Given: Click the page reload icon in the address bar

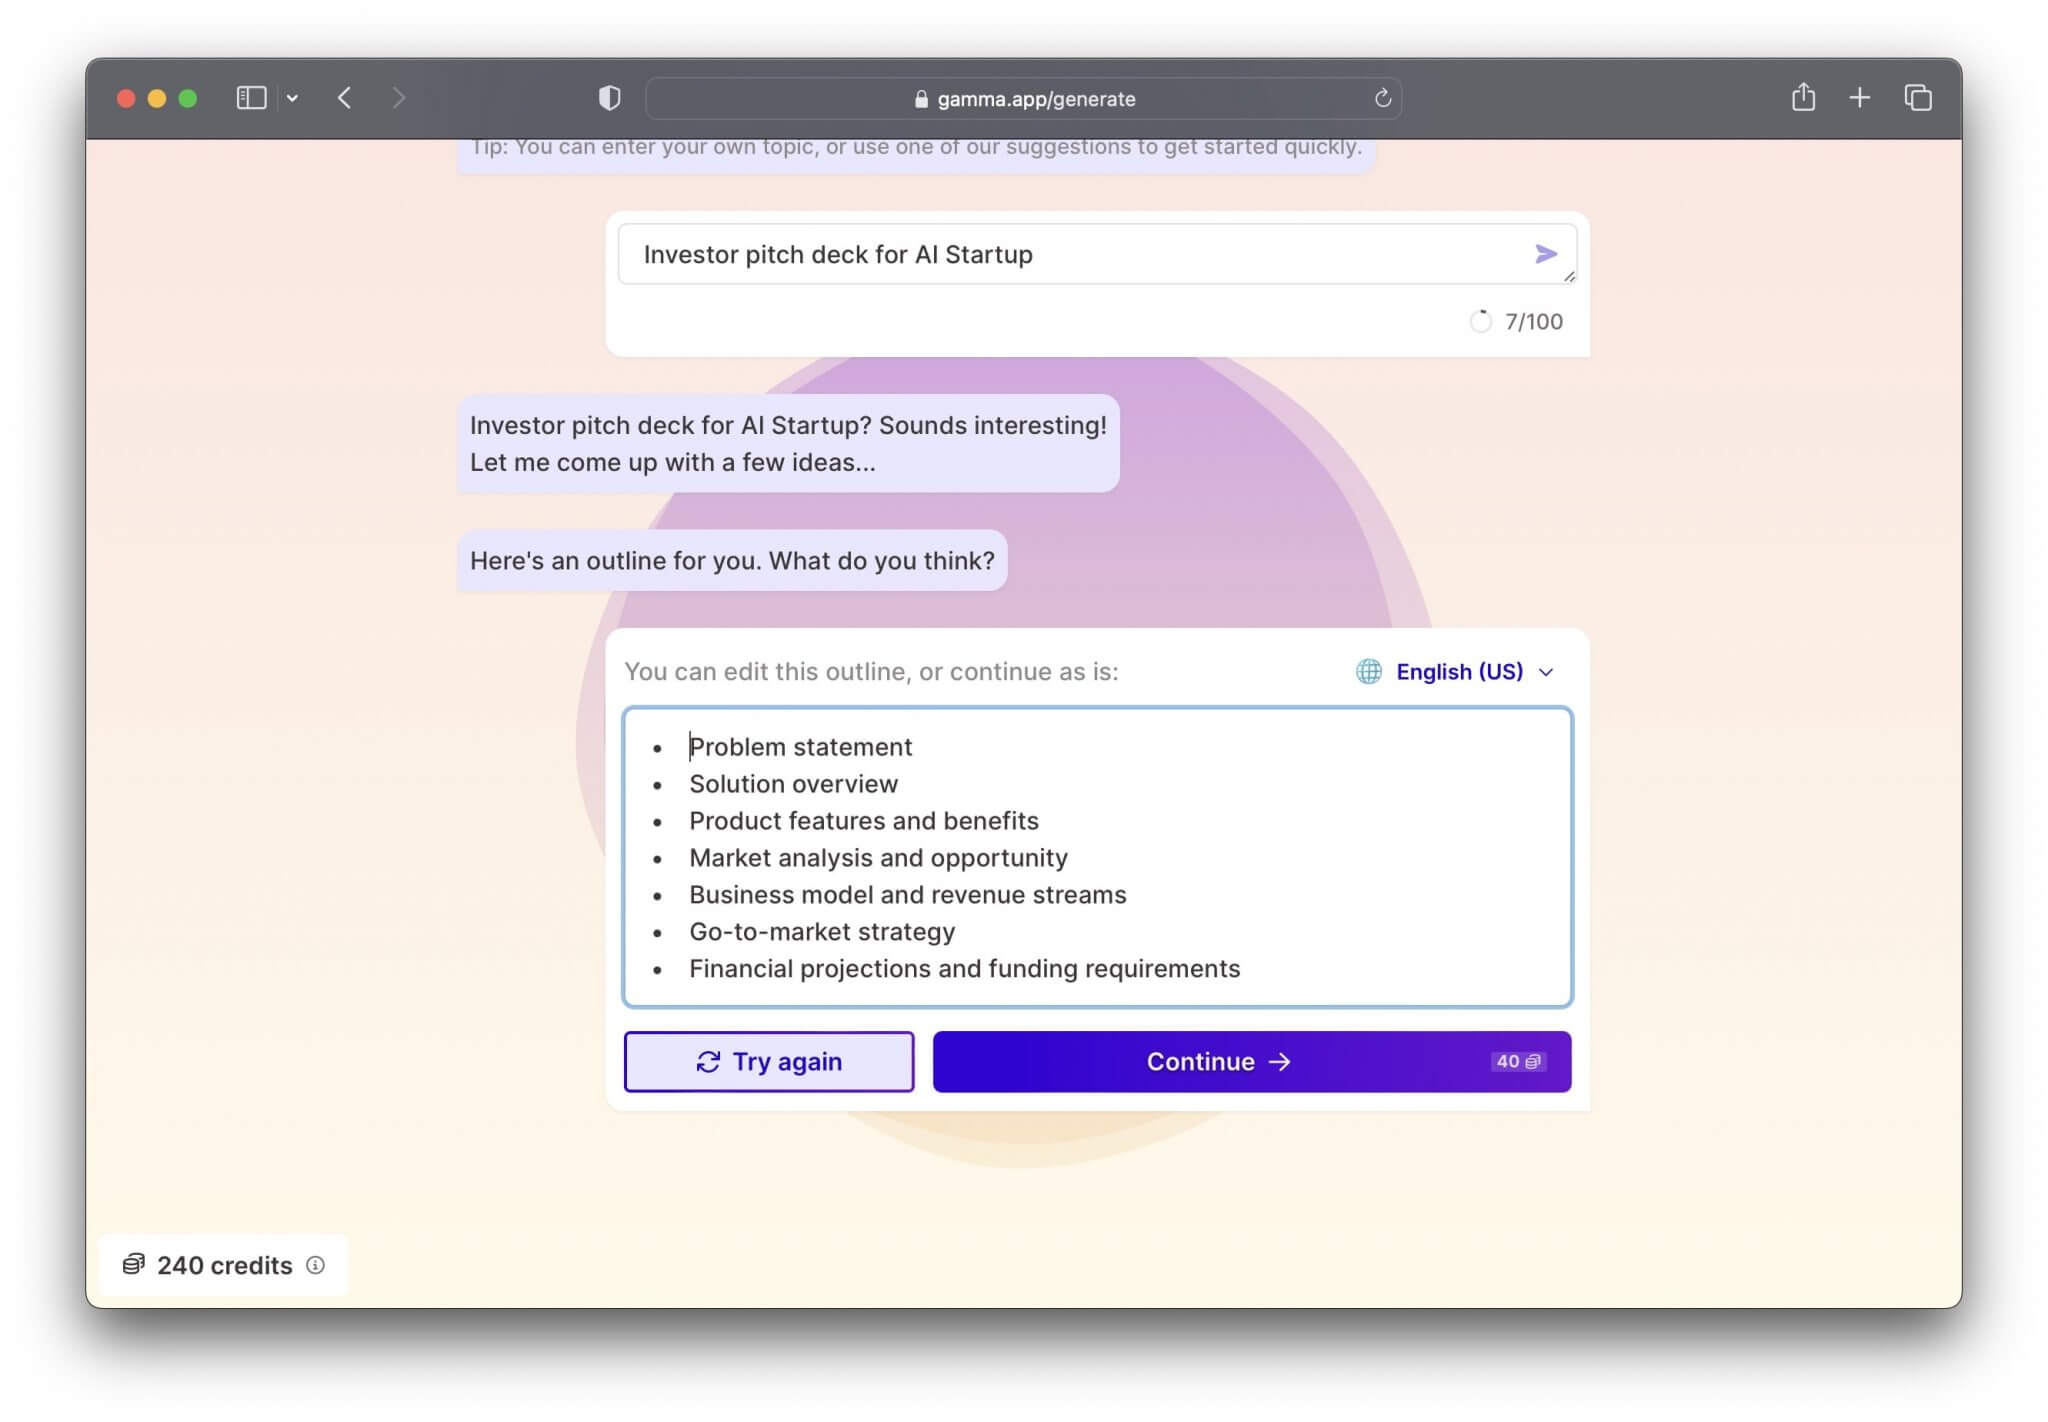Looking at the screenshot, I should (x=1382, y=99).
